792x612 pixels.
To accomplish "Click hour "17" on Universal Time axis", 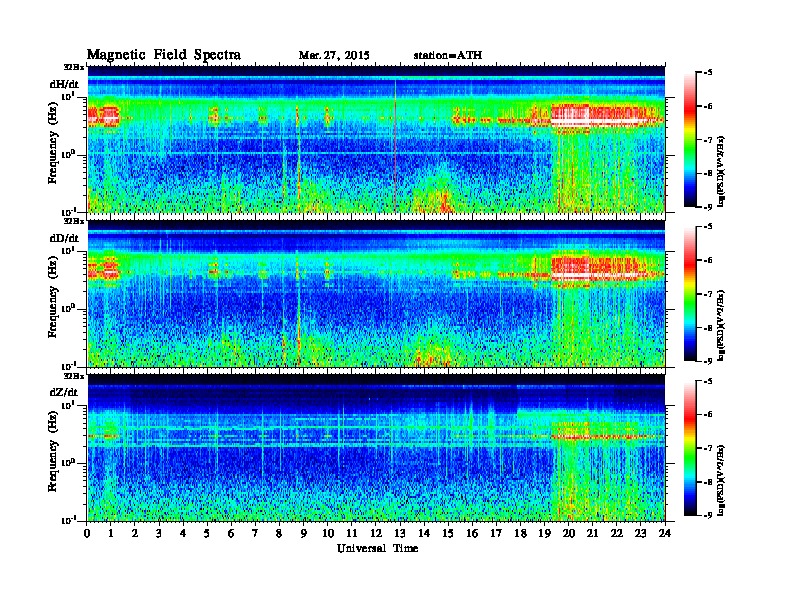I will (496, 534).
